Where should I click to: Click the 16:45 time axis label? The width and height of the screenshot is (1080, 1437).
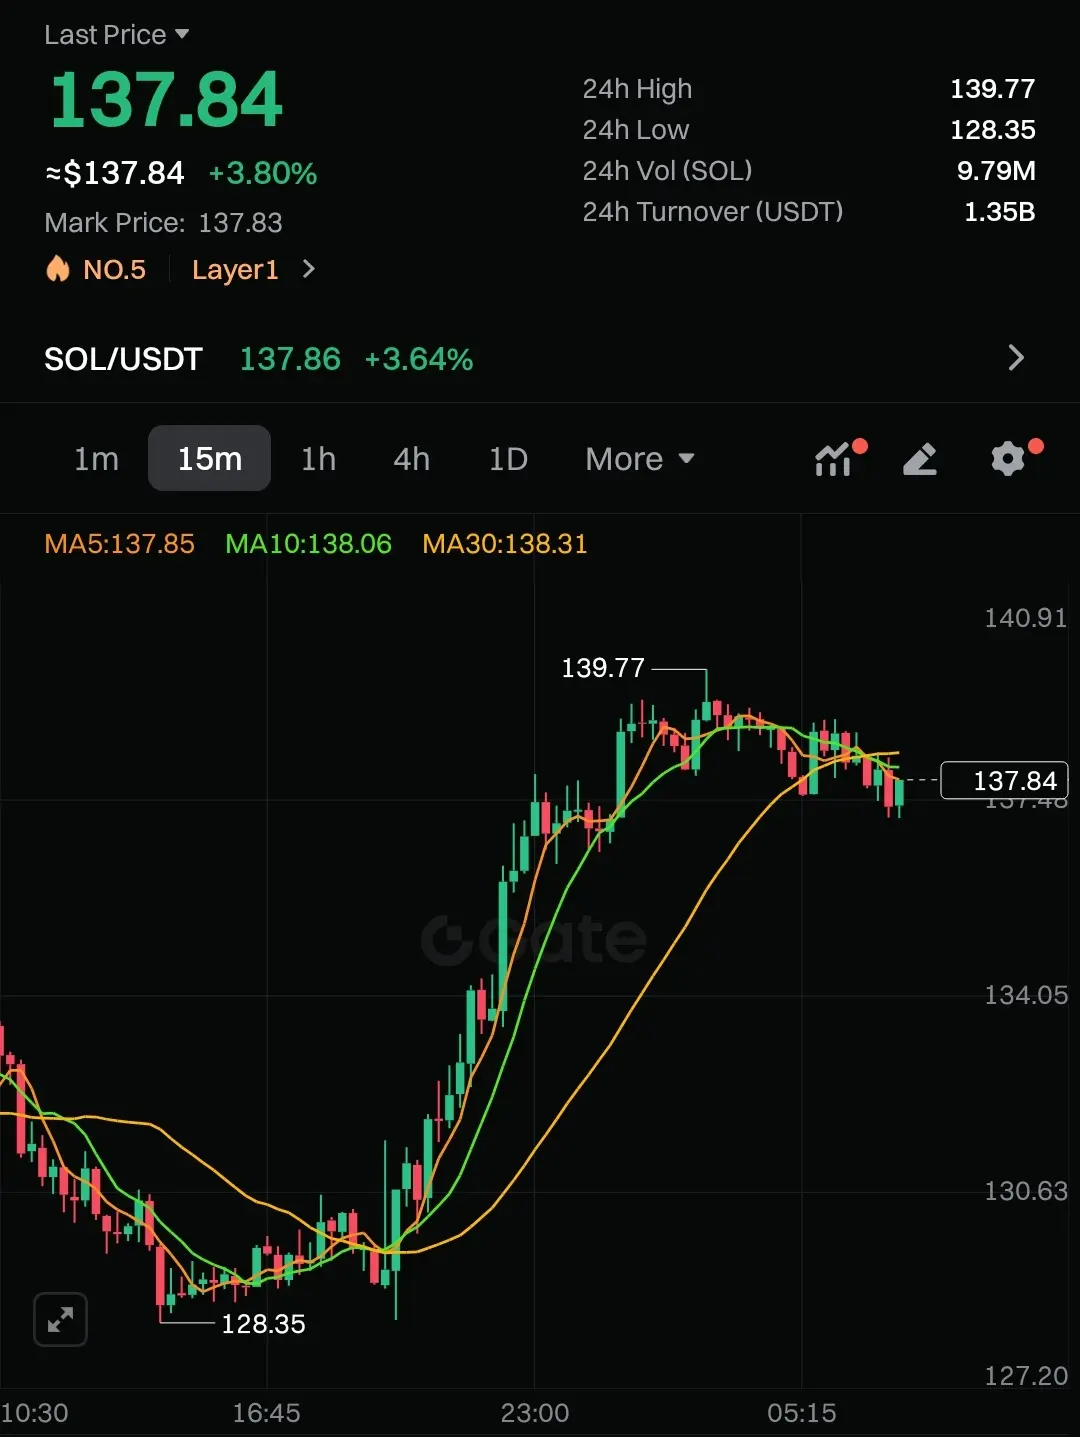(266, 1413)
